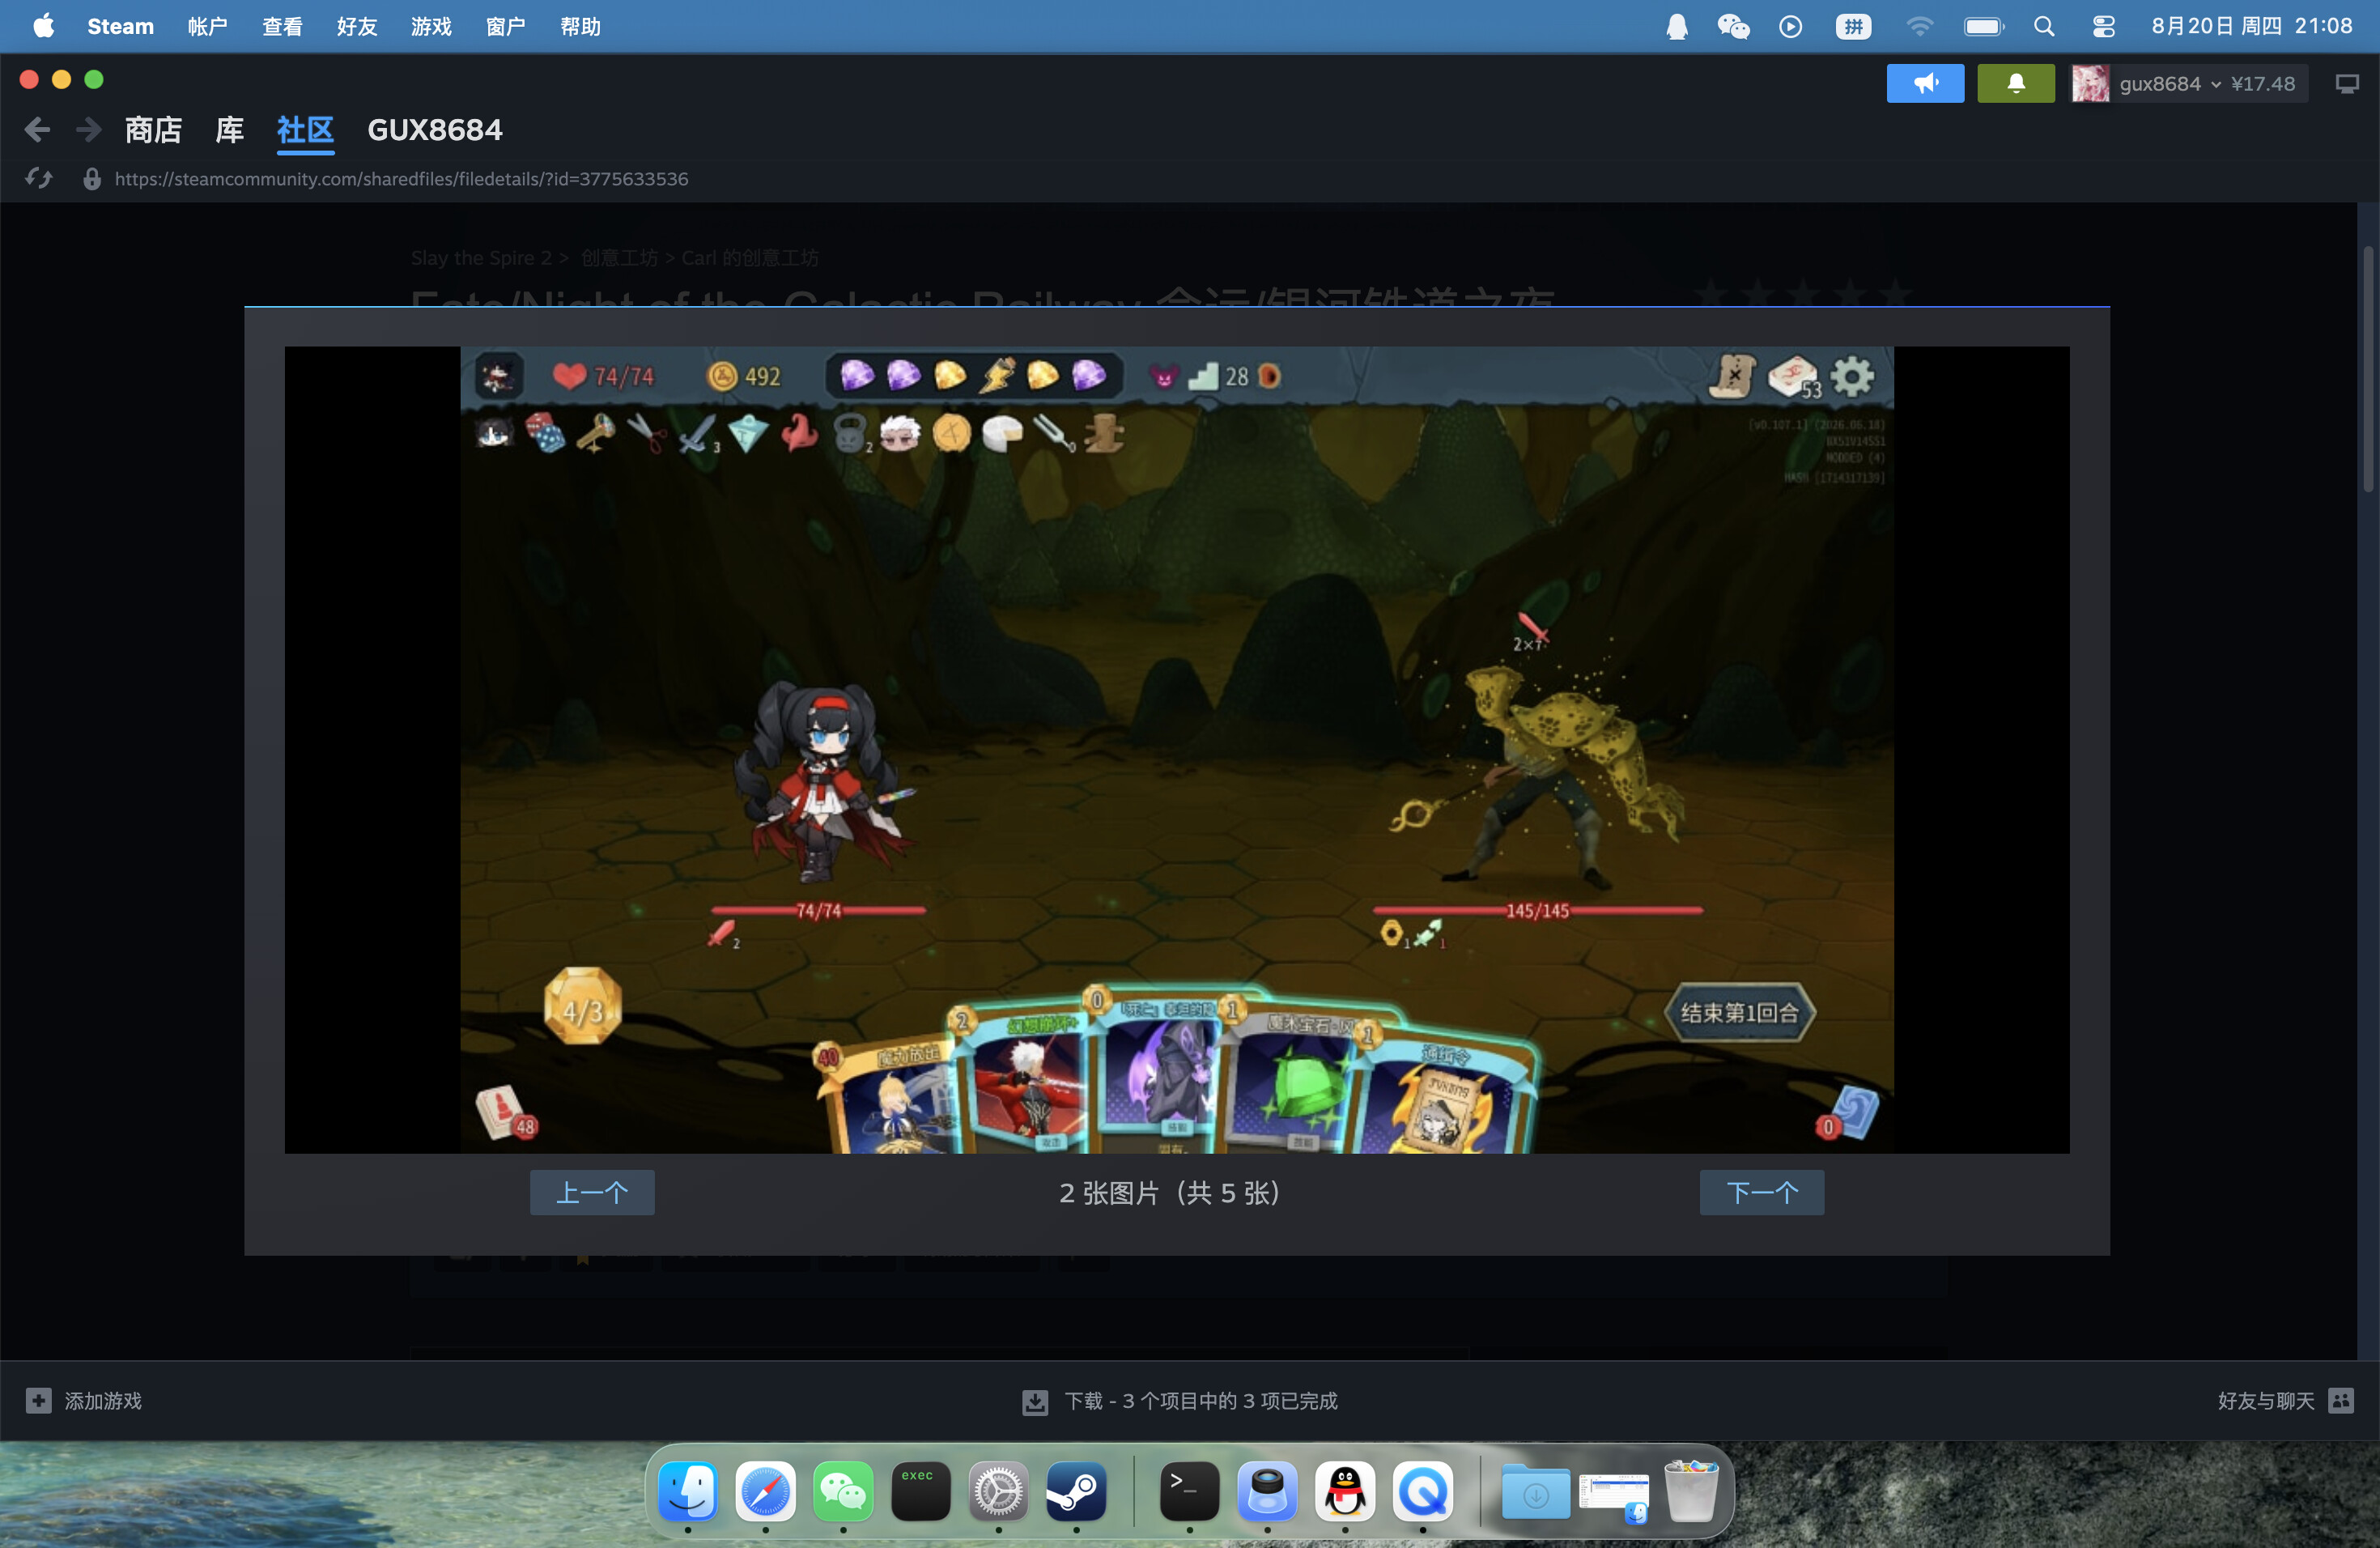Click the Steam back navigation arrow
This screenshot has width=2380, height=1548.
coord(37,129)
